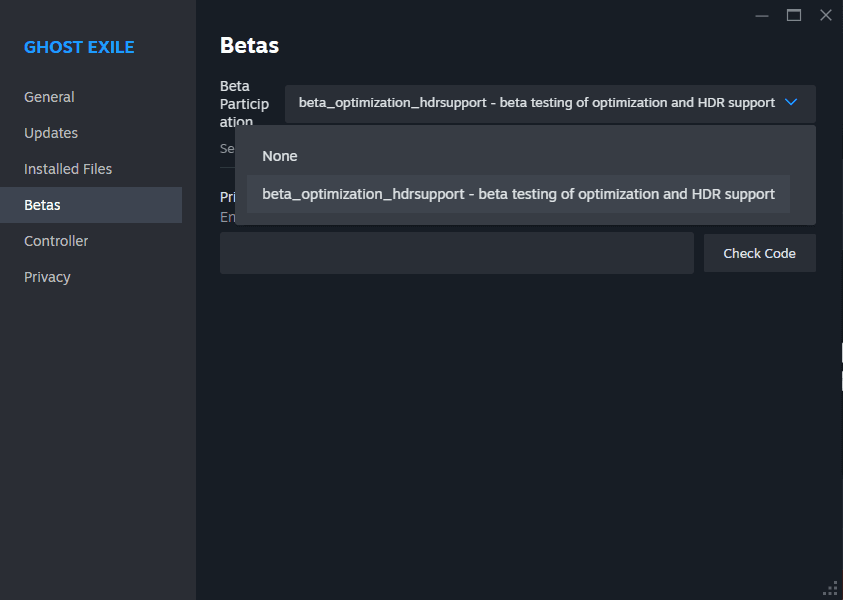
Task: Close the properties window
Action: click(x=826, y=16)
